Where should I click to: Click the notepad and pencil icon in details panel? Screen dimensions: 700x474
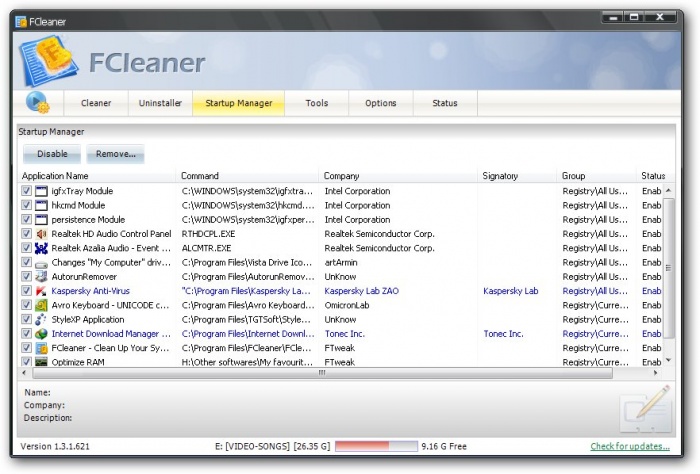646,410
